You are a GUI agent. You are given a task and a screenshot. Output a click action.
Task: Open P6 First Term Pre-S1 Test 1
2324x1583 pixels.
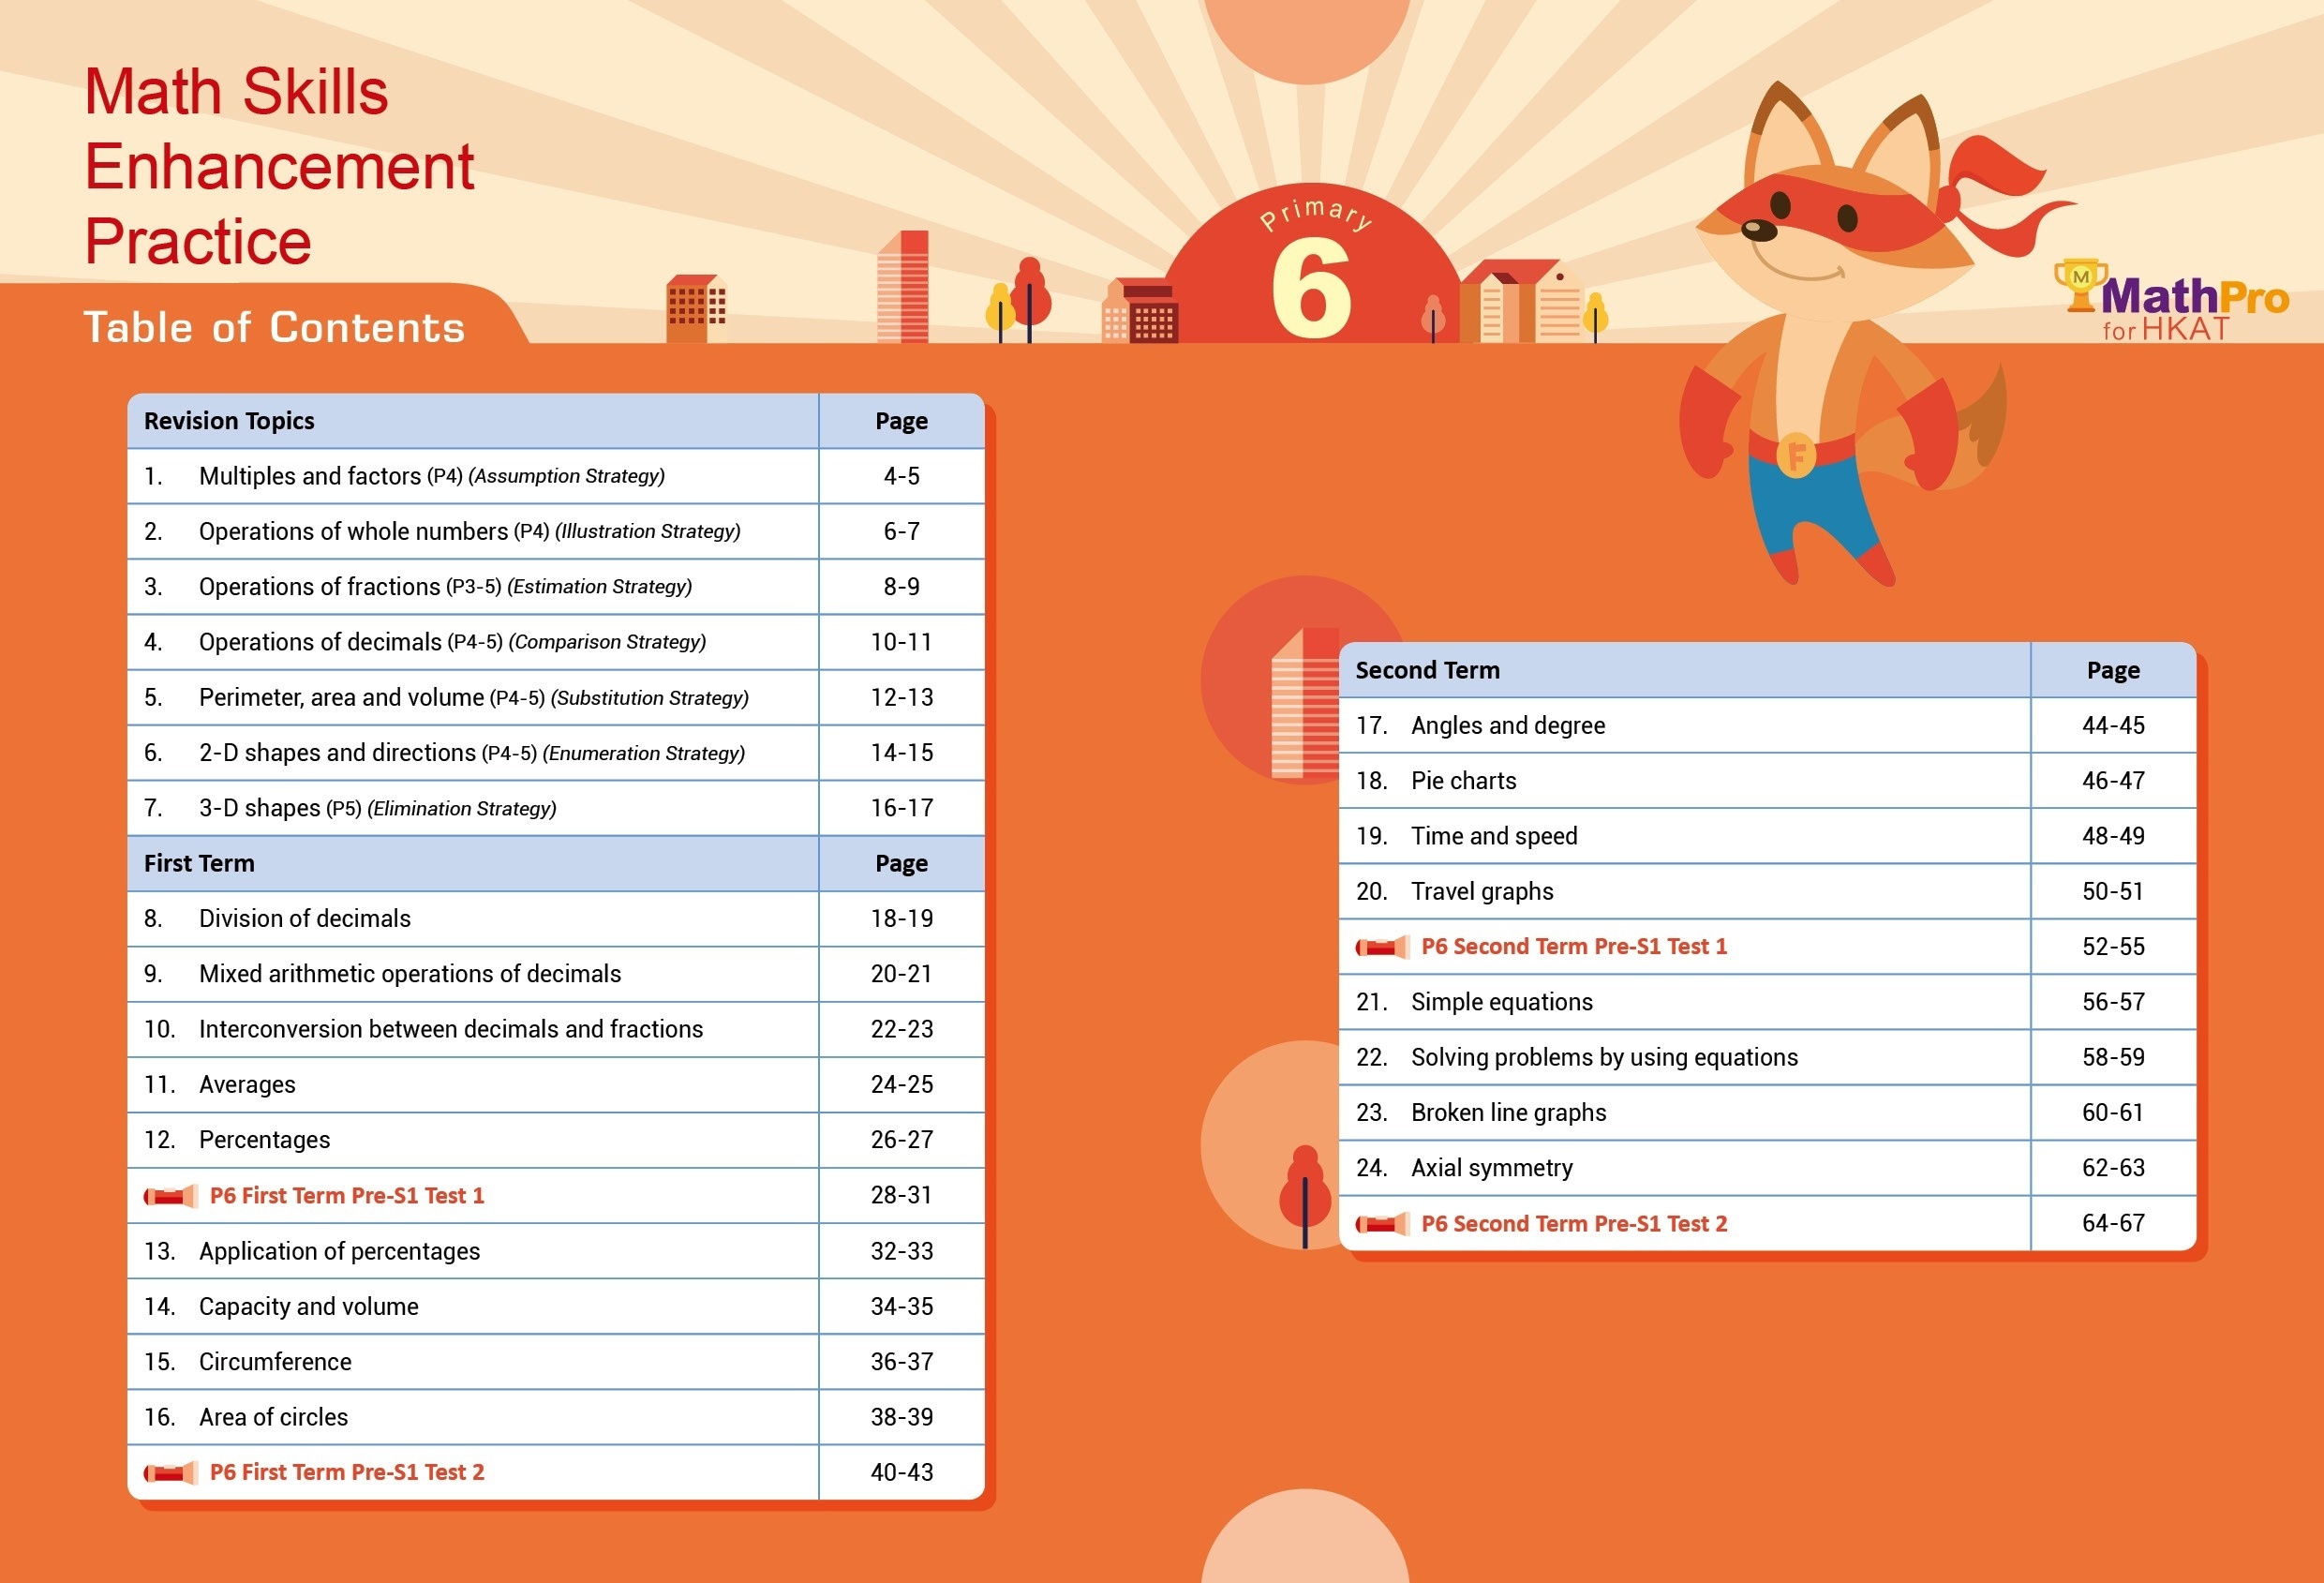point(347,1196)
